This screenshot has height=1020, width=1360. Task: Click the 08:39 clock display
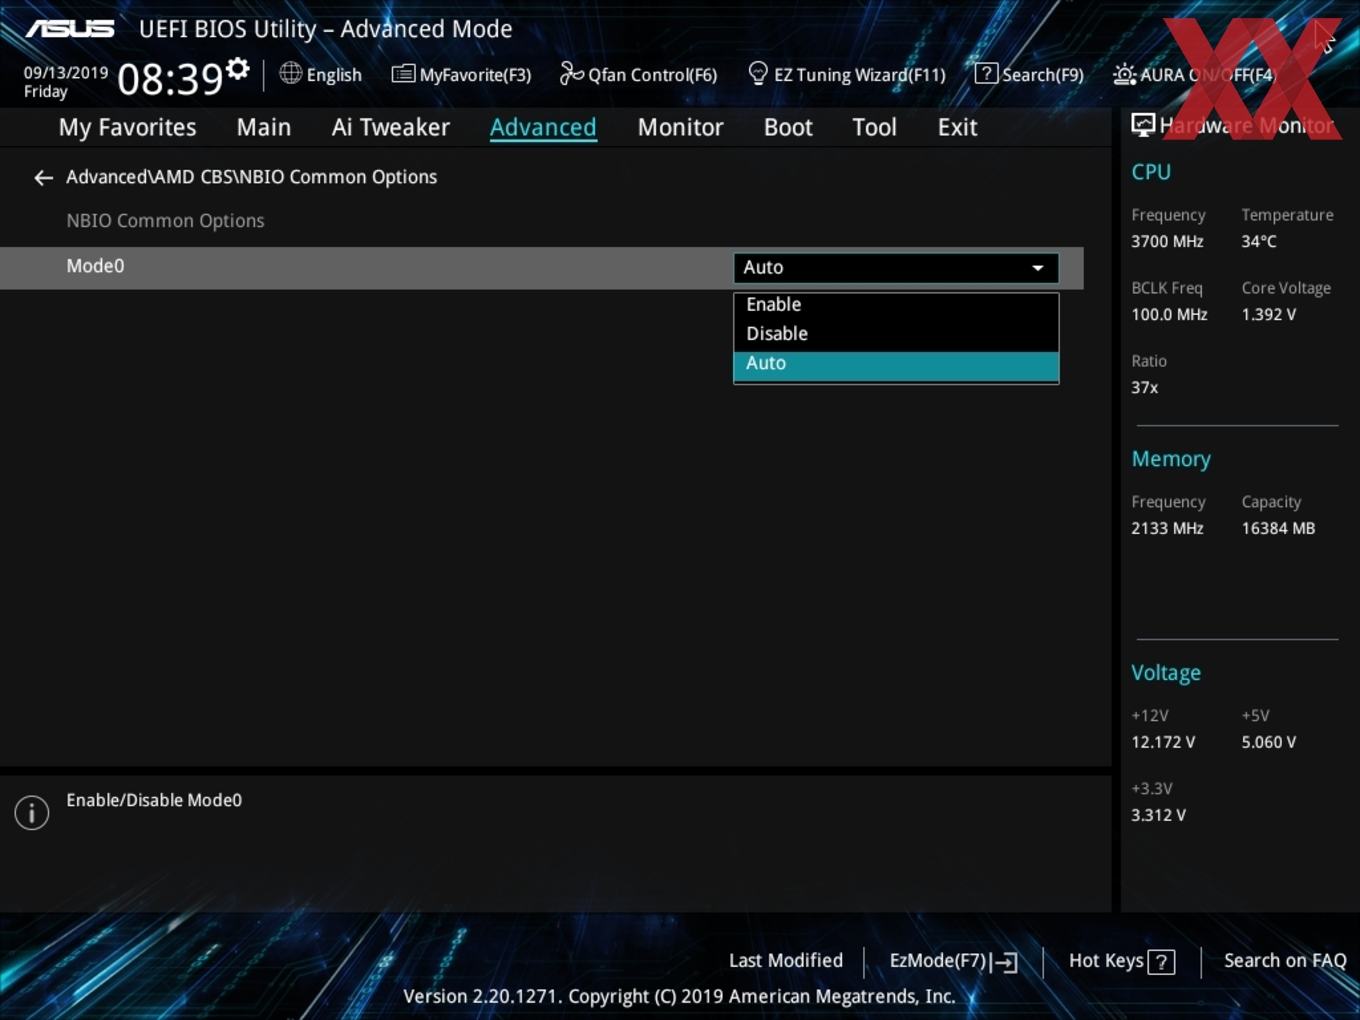point(170,79)
